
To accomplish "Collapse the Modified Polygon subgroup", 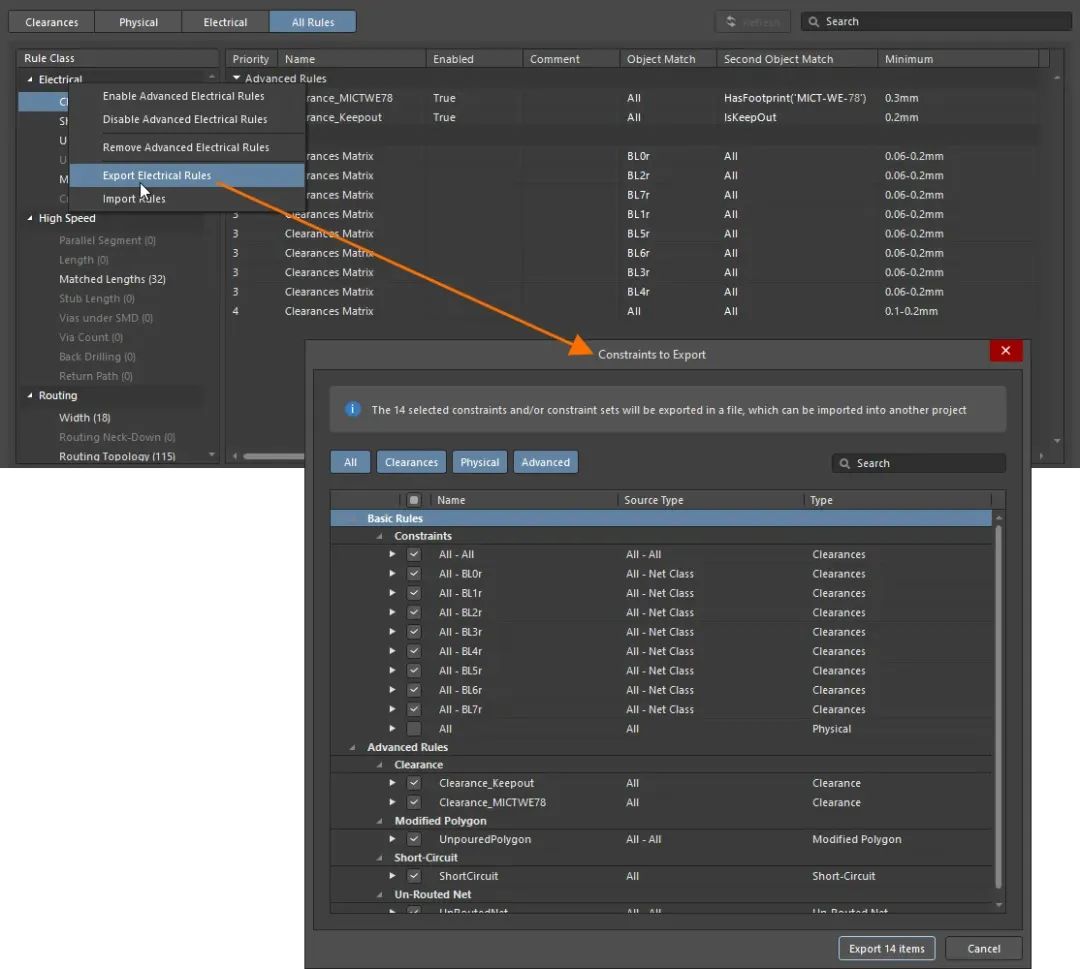I will pos(380,821).
